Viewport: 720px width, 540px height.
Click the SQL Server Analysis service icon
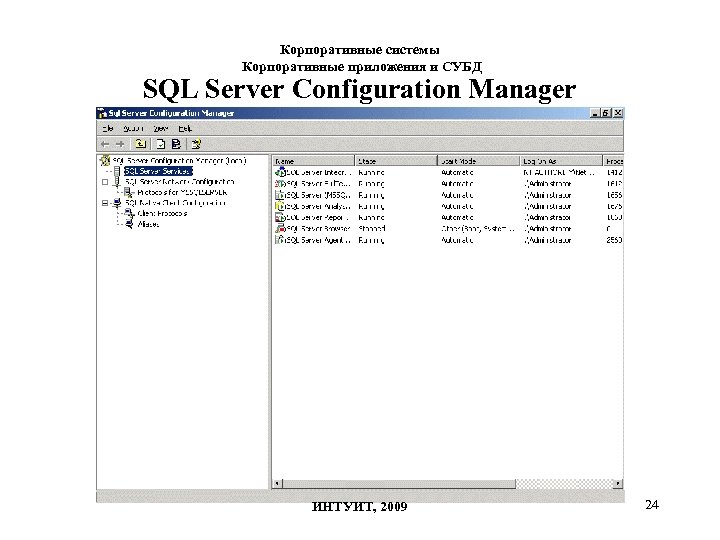[x=280, y=206]
